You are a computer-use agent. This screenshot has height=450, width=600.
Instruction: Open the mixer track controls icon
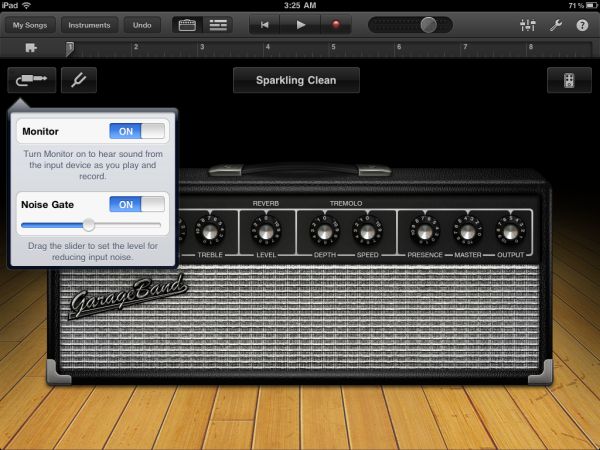click(528, 25)
